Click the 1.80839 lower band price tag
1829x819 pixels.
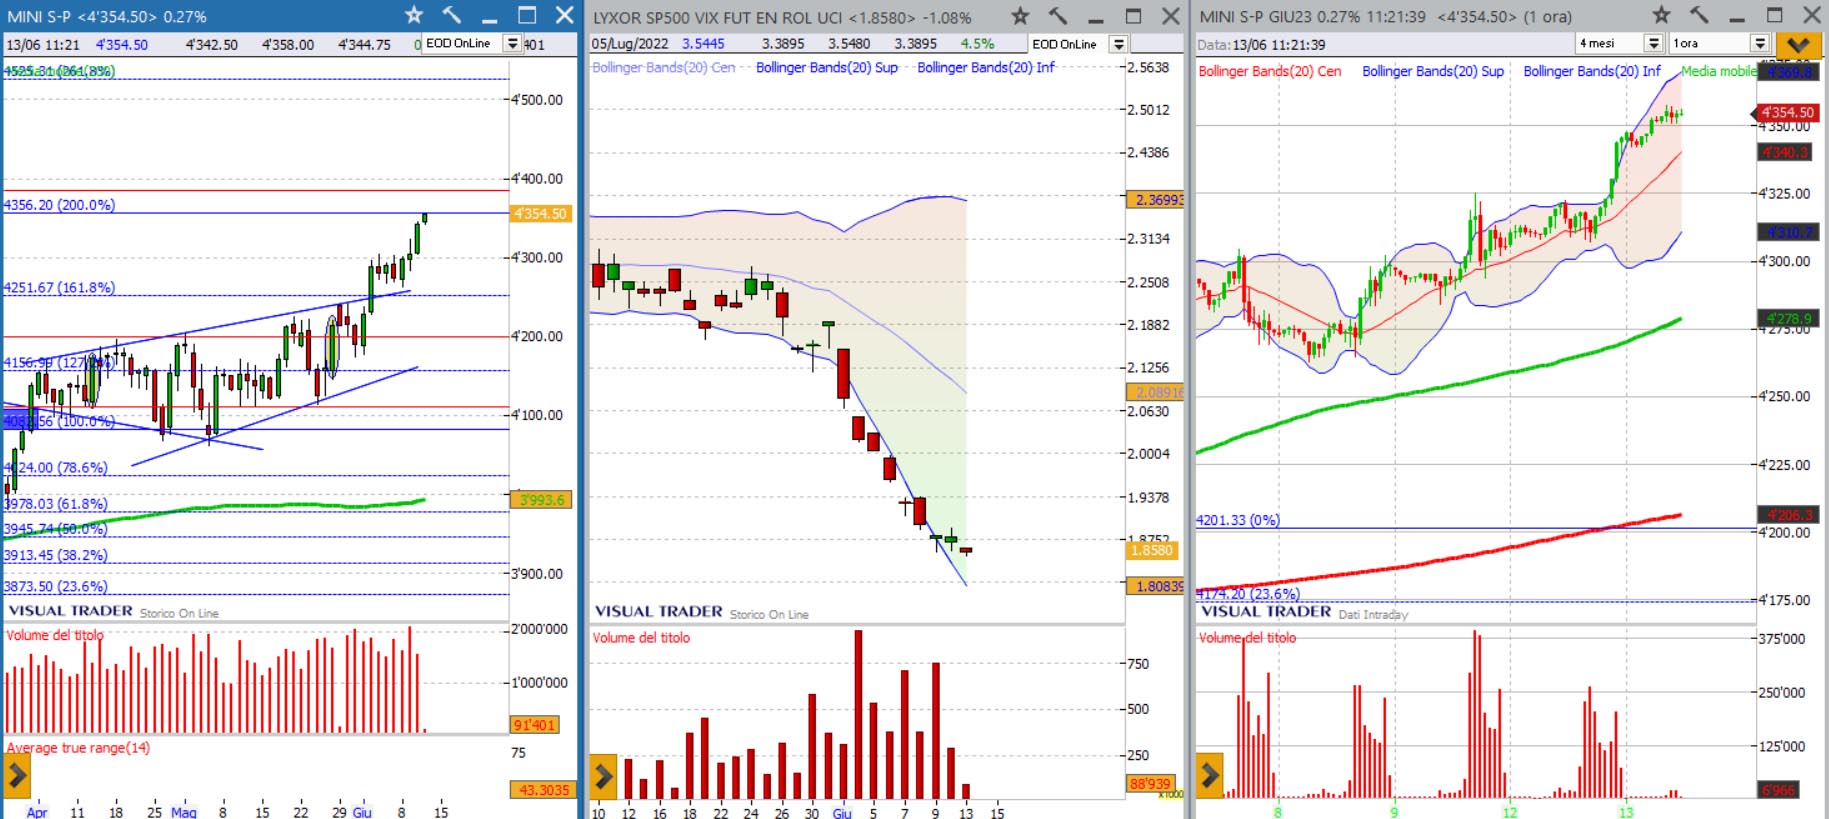click(x=1155, y=587)
